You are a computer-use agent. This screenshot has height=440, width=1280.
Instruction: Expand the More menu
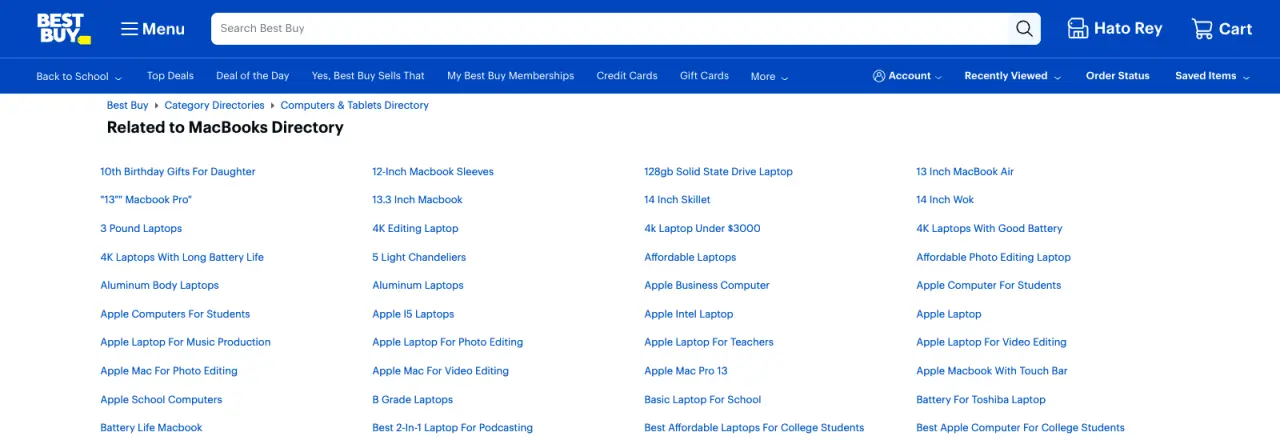769,76
